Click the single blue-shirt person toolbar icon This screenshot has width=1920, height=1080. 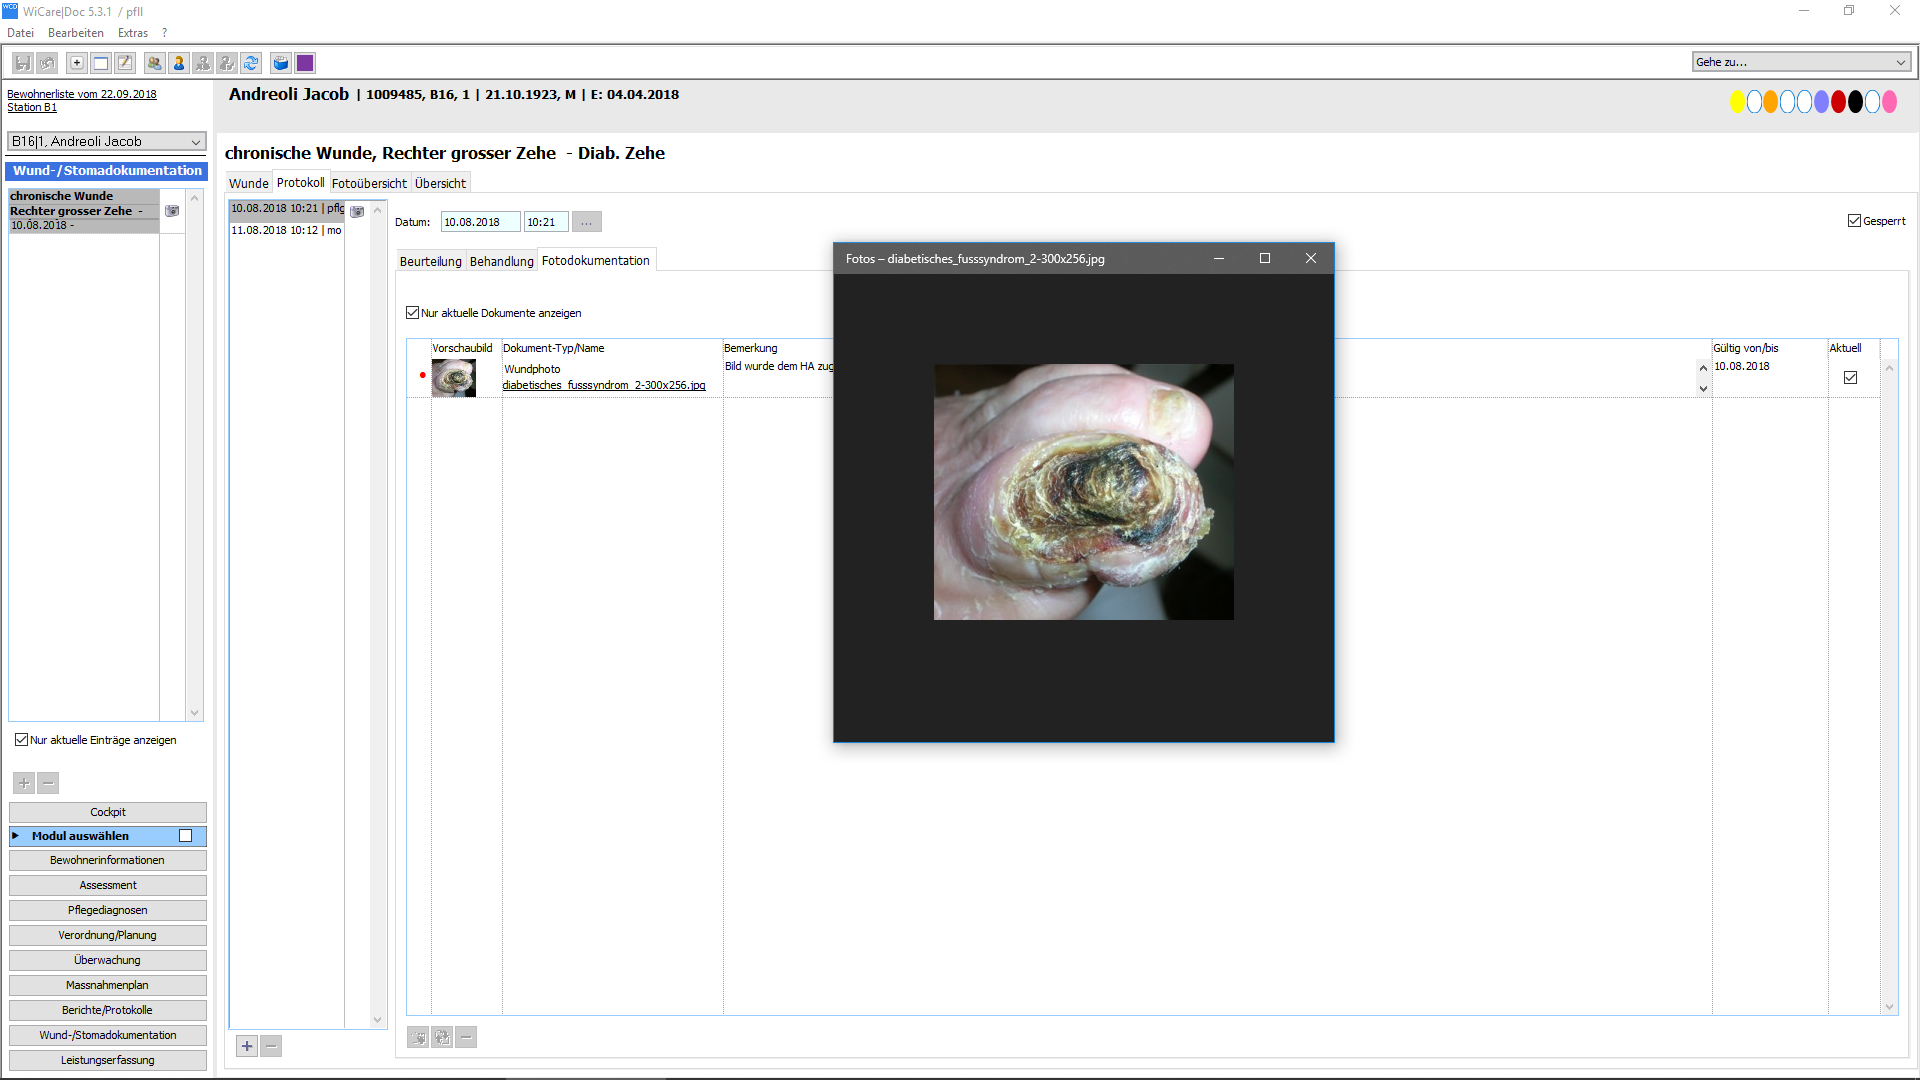[x=179, y=63]
